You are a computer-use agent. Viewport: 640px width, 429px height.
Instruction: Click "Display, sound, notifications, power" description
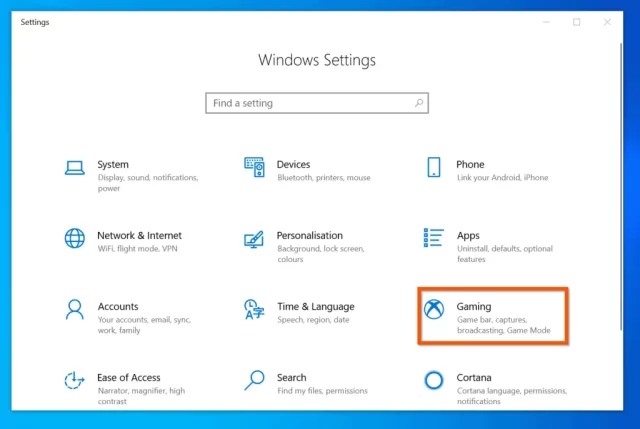click(x=148, y=183)
